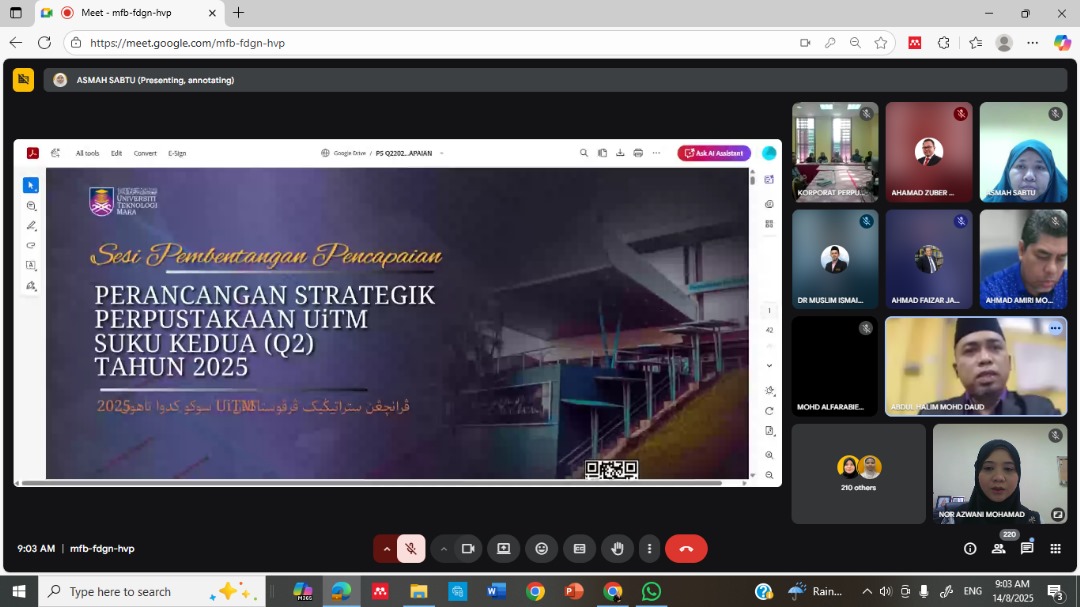Toggle the camera on or off
The image size is (1080, 607).
467,549
